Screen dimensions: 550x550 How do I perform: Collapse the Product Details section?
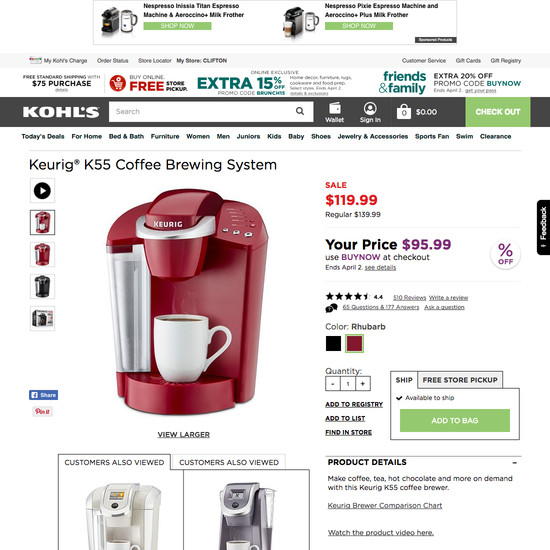515,463
